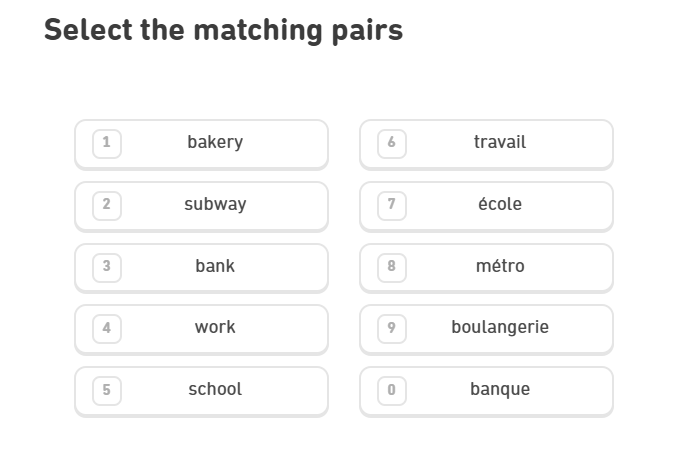Click number 2 badge beside subway
Screen dimensions: 687x457
(107, 205)
